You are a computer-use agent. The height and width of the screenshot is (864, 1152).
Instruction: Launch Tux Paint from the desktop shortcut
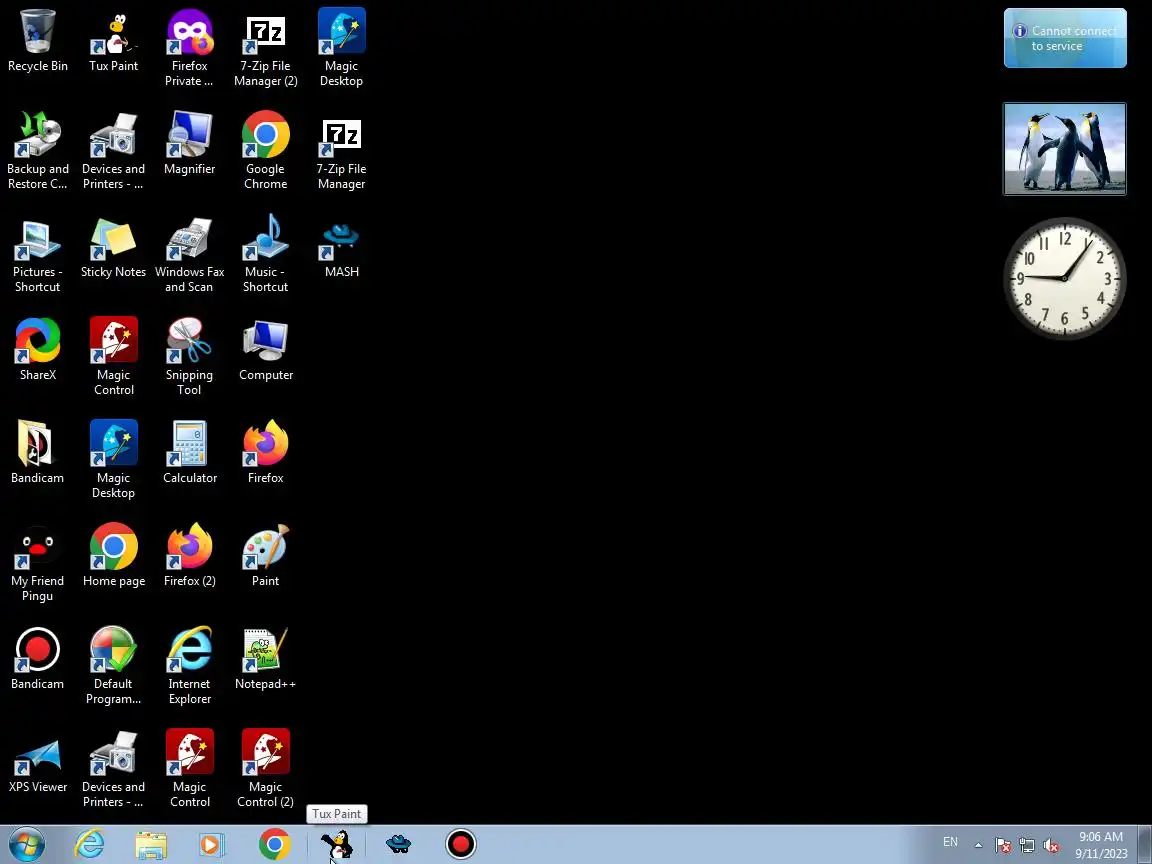[113, 41]
